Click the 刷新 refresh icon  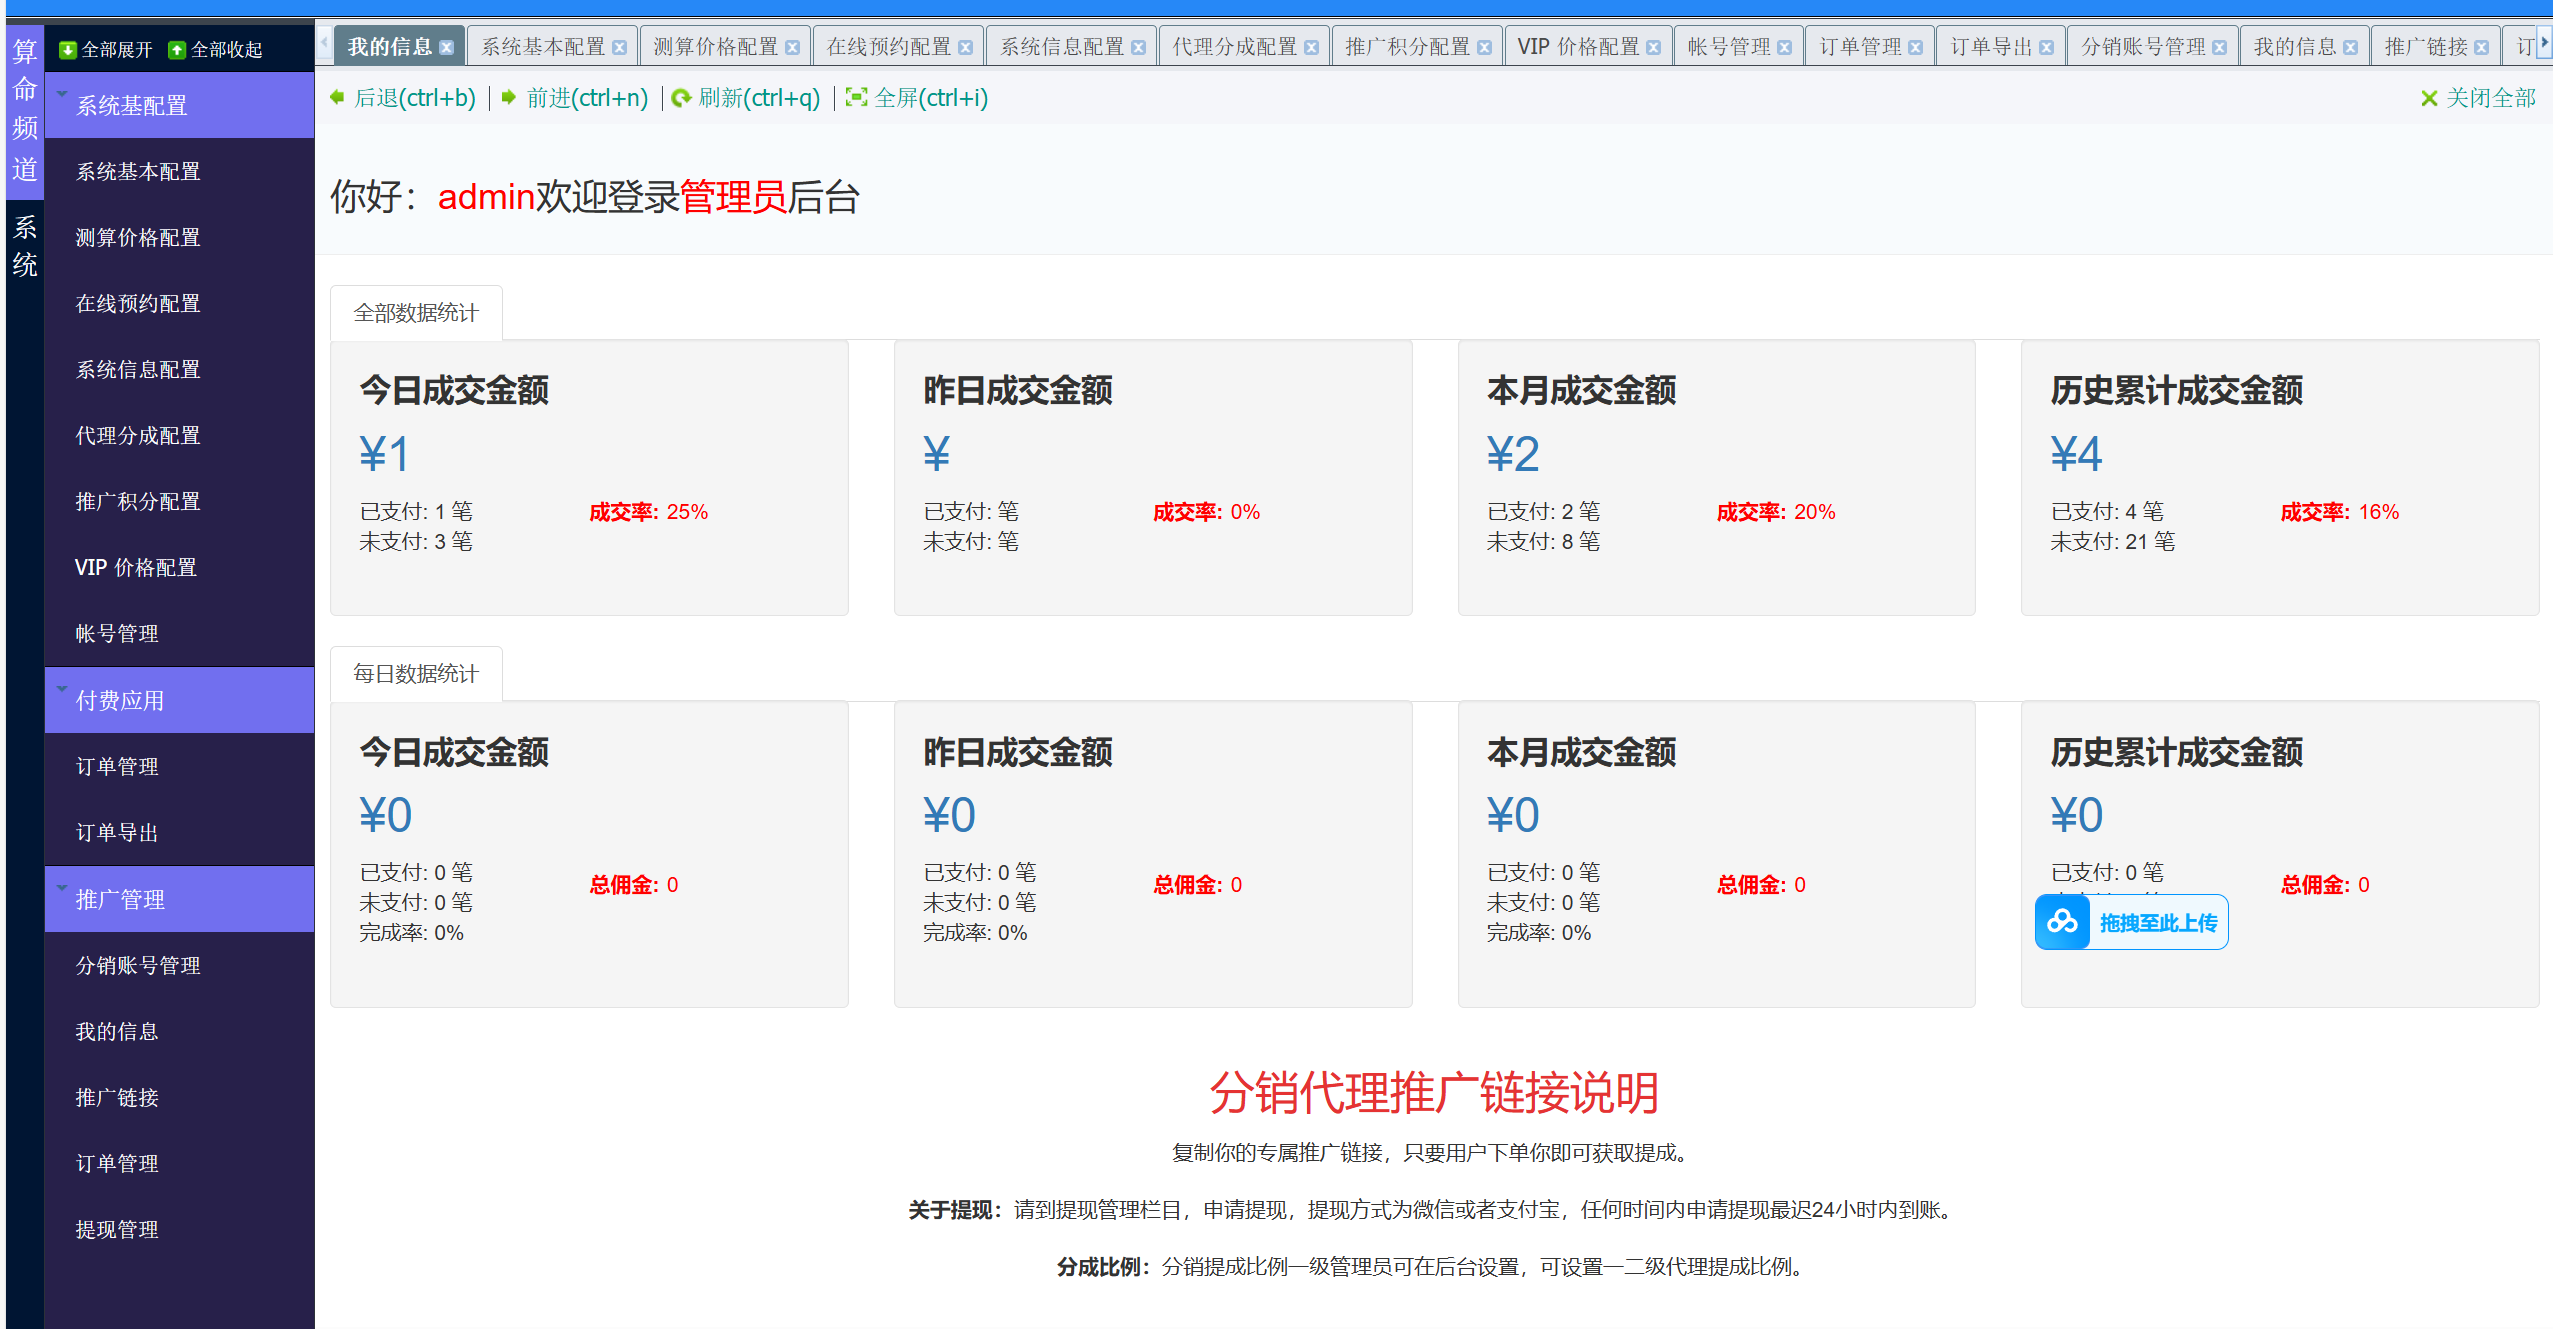click(681, 97)
